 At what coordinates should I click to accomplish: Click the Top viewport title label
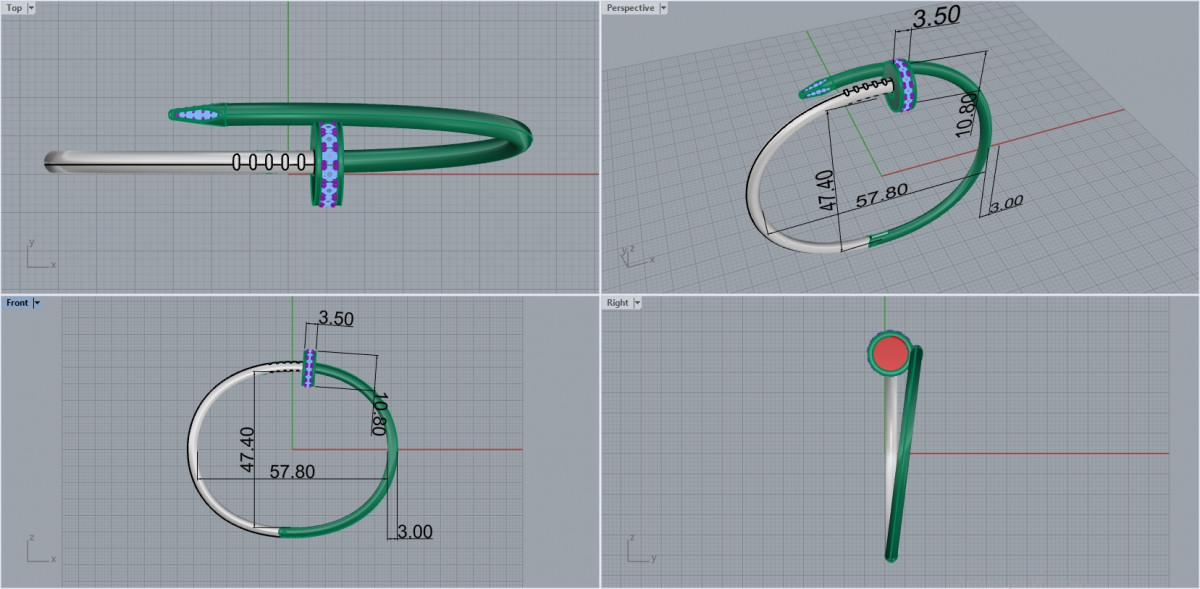point(14,8)
